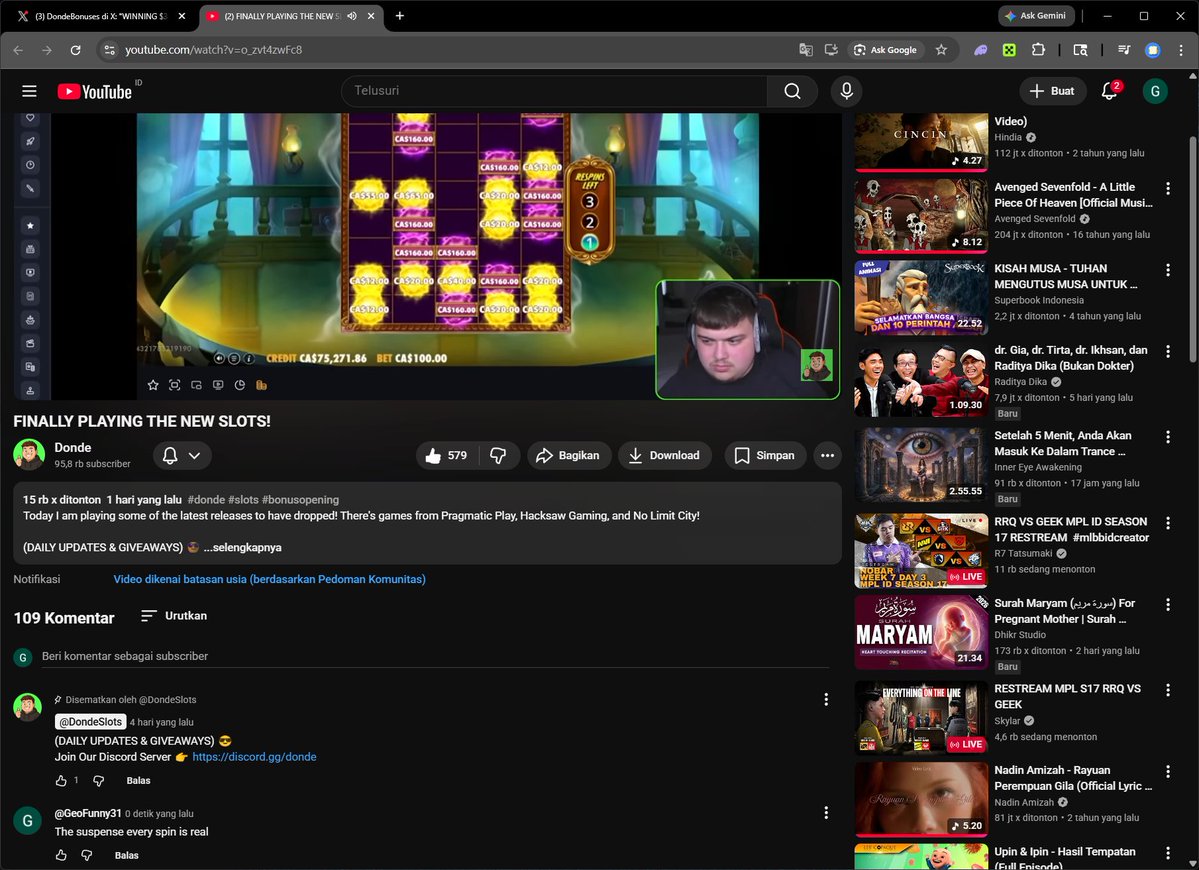
Task: Open Surah Maryam video thumbnail
Action: click(x=921, y=632)
